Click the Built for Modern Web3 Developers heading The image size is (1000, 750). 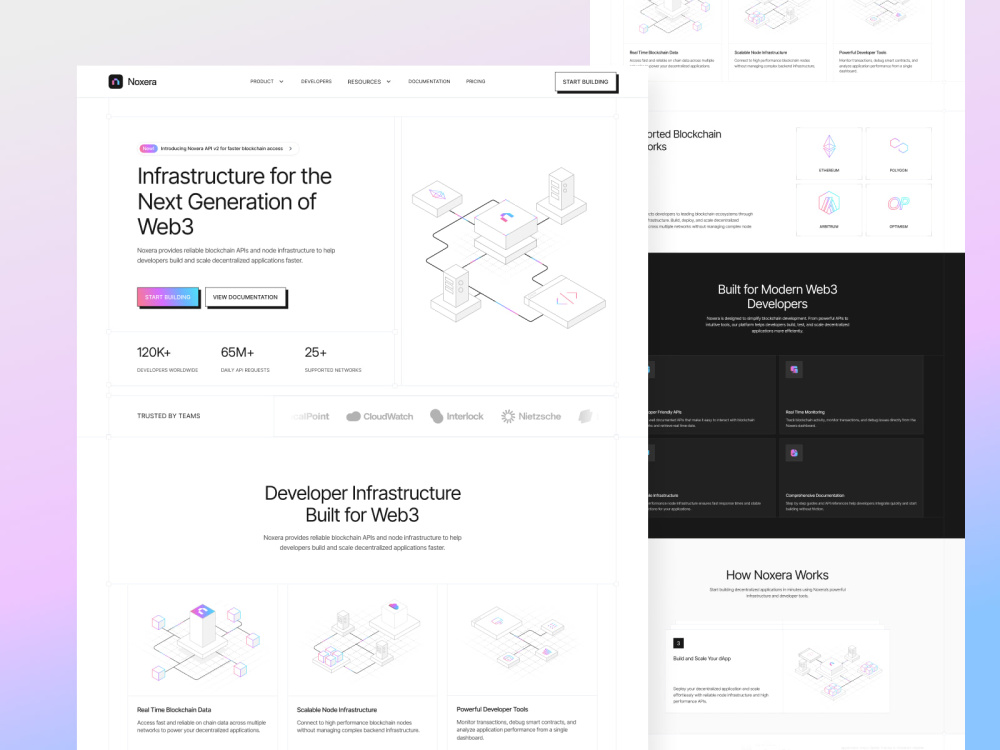click(777, 297)
